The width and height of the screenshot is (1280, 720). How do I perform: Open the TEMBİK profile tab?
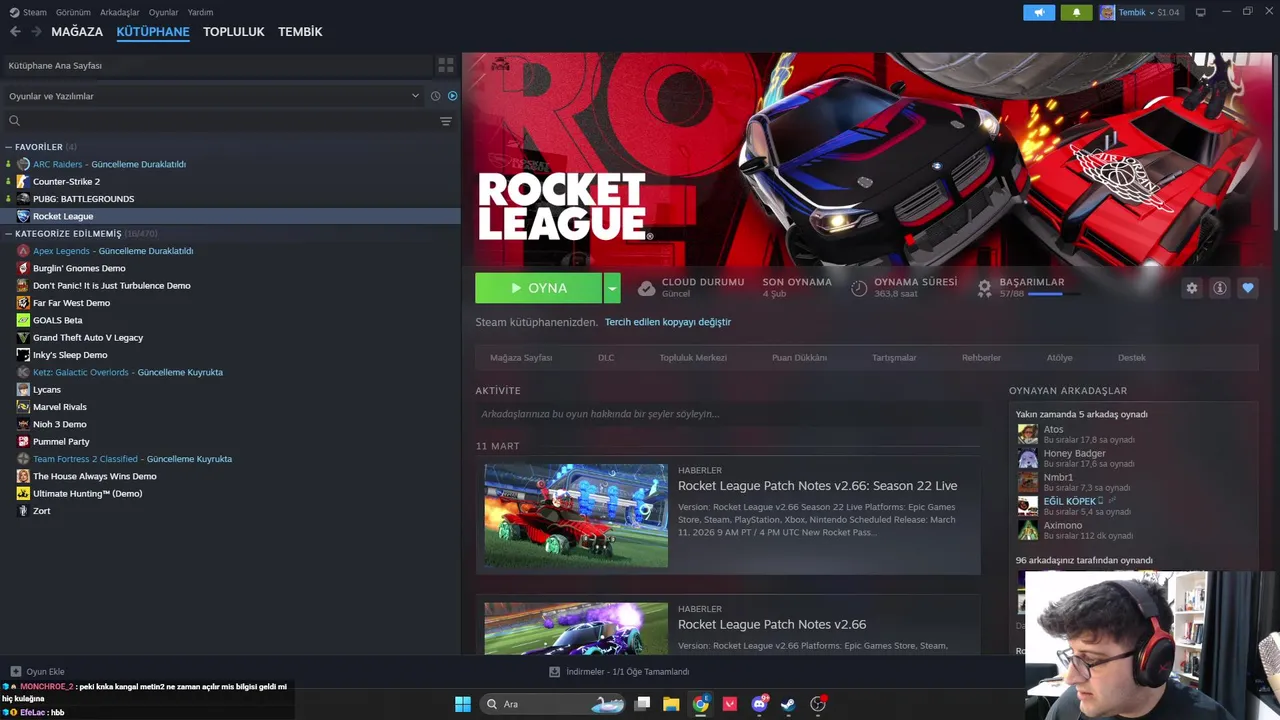click(x=300, y=32)
